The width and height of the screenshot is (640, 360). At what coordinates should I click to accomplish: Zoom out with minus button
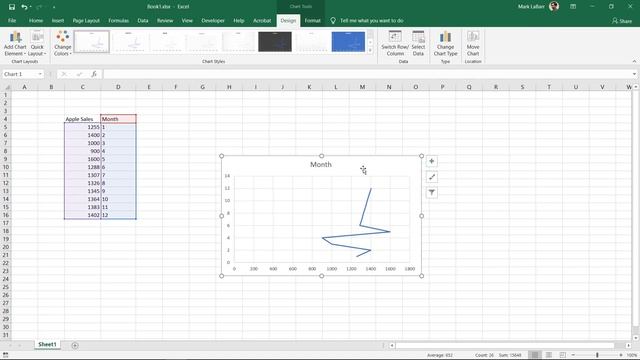pos(573,355)
